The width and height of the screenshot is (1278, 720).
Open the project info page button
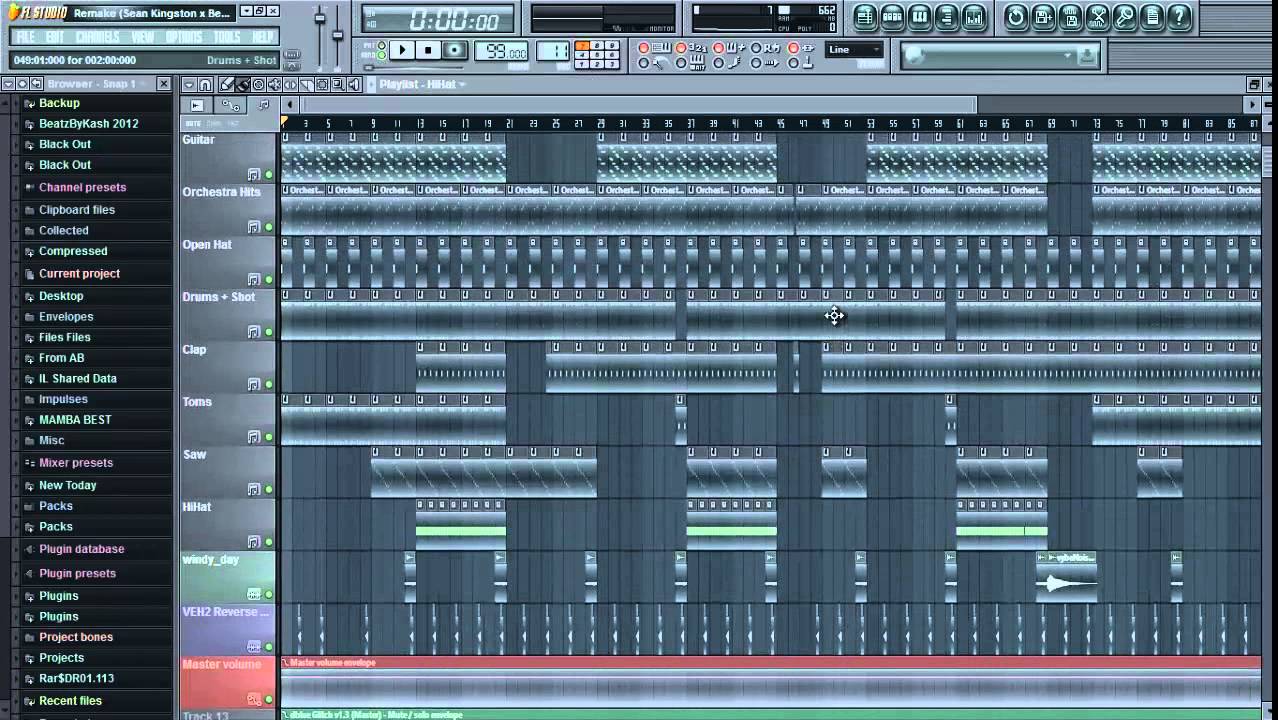(x=1151, y=17)
